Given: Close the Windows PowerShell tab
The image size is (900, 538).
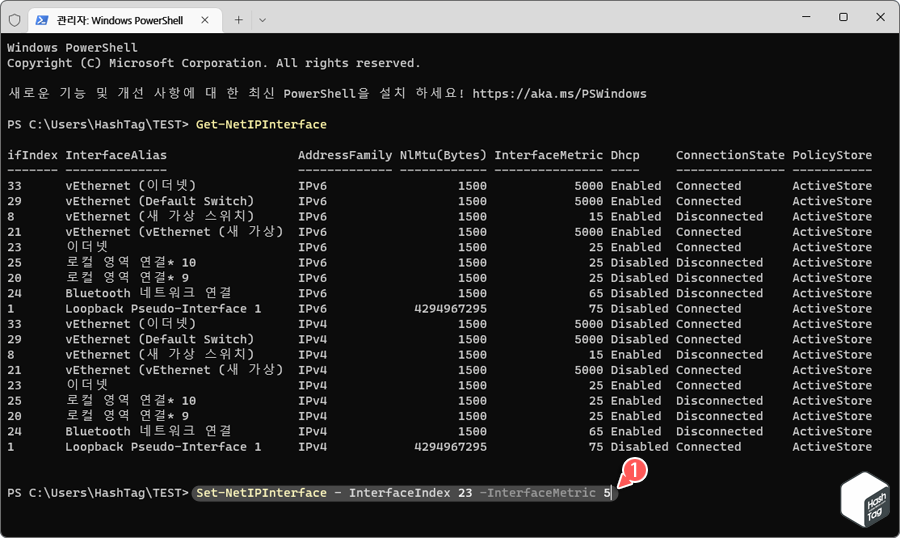Looking at the screenshot, I should (205, 20).
